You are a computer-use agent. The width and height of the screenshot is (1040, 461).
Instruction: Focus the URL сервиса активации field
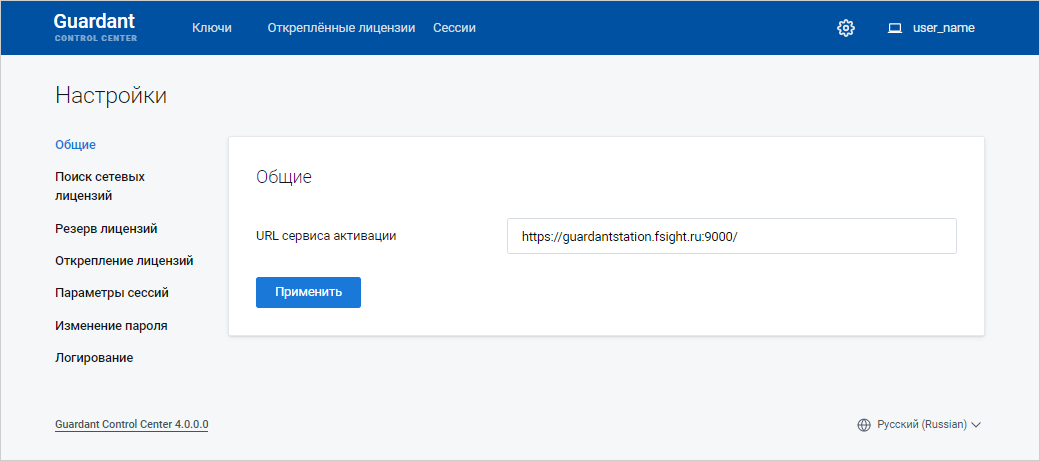click(x=731, y=237)
